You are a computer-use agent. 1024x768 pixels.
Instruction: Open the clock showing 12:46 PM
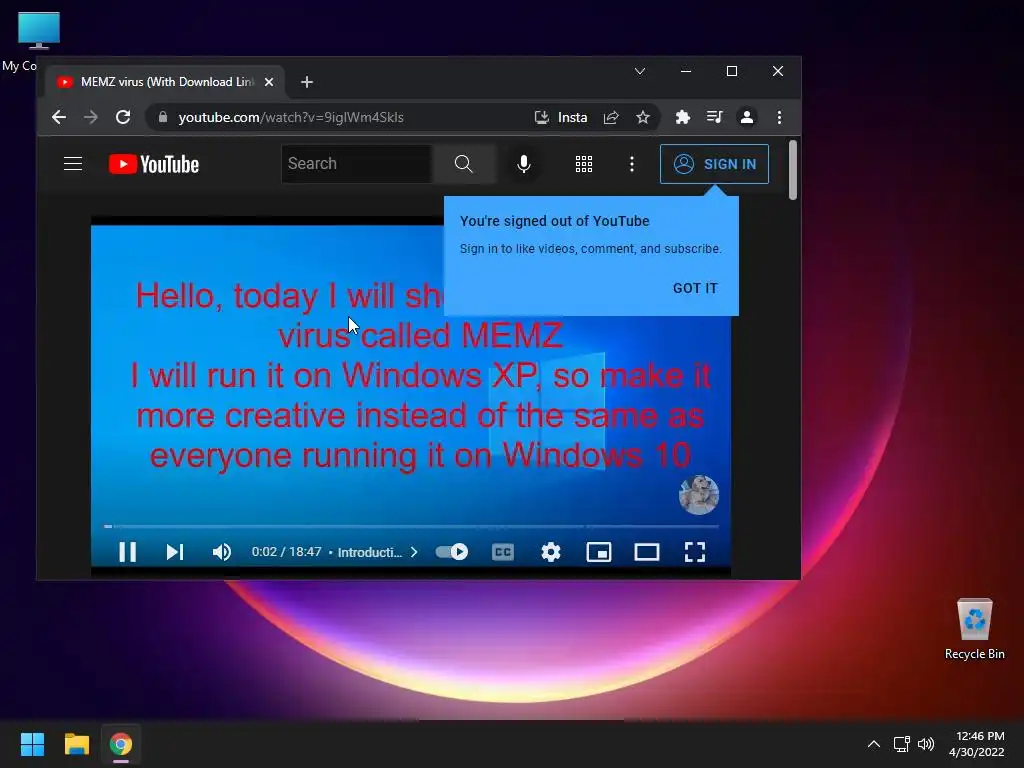(x=977, y=744)
